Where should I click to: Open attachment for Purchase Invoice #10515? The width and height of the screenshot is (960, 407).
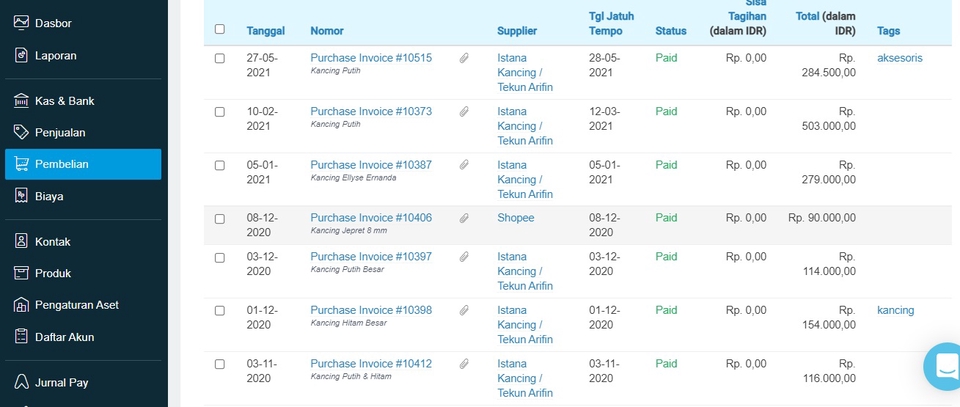coord(464,58)
